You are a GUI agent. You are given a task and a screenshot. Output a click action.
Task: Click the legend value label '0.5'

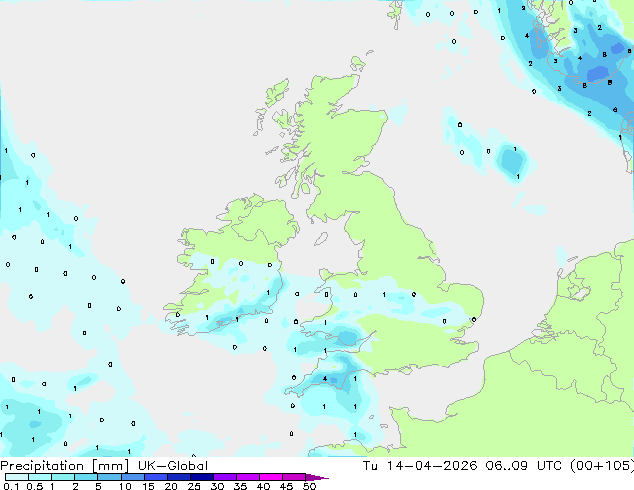[35, 486]
